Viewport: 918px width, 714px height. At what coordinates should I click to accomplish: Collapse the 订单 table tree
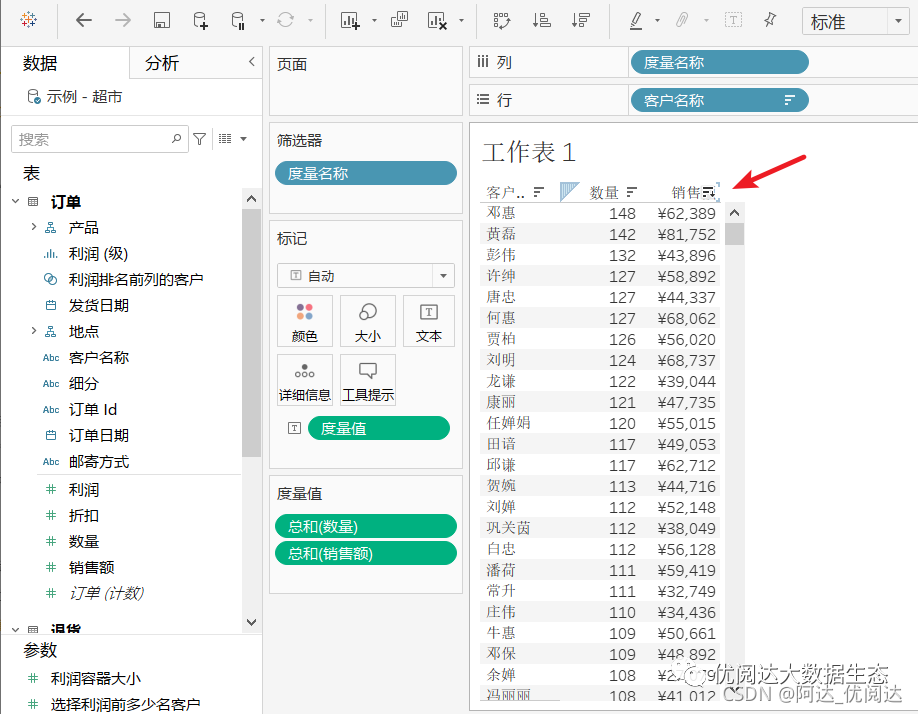(x=16, y=201)
